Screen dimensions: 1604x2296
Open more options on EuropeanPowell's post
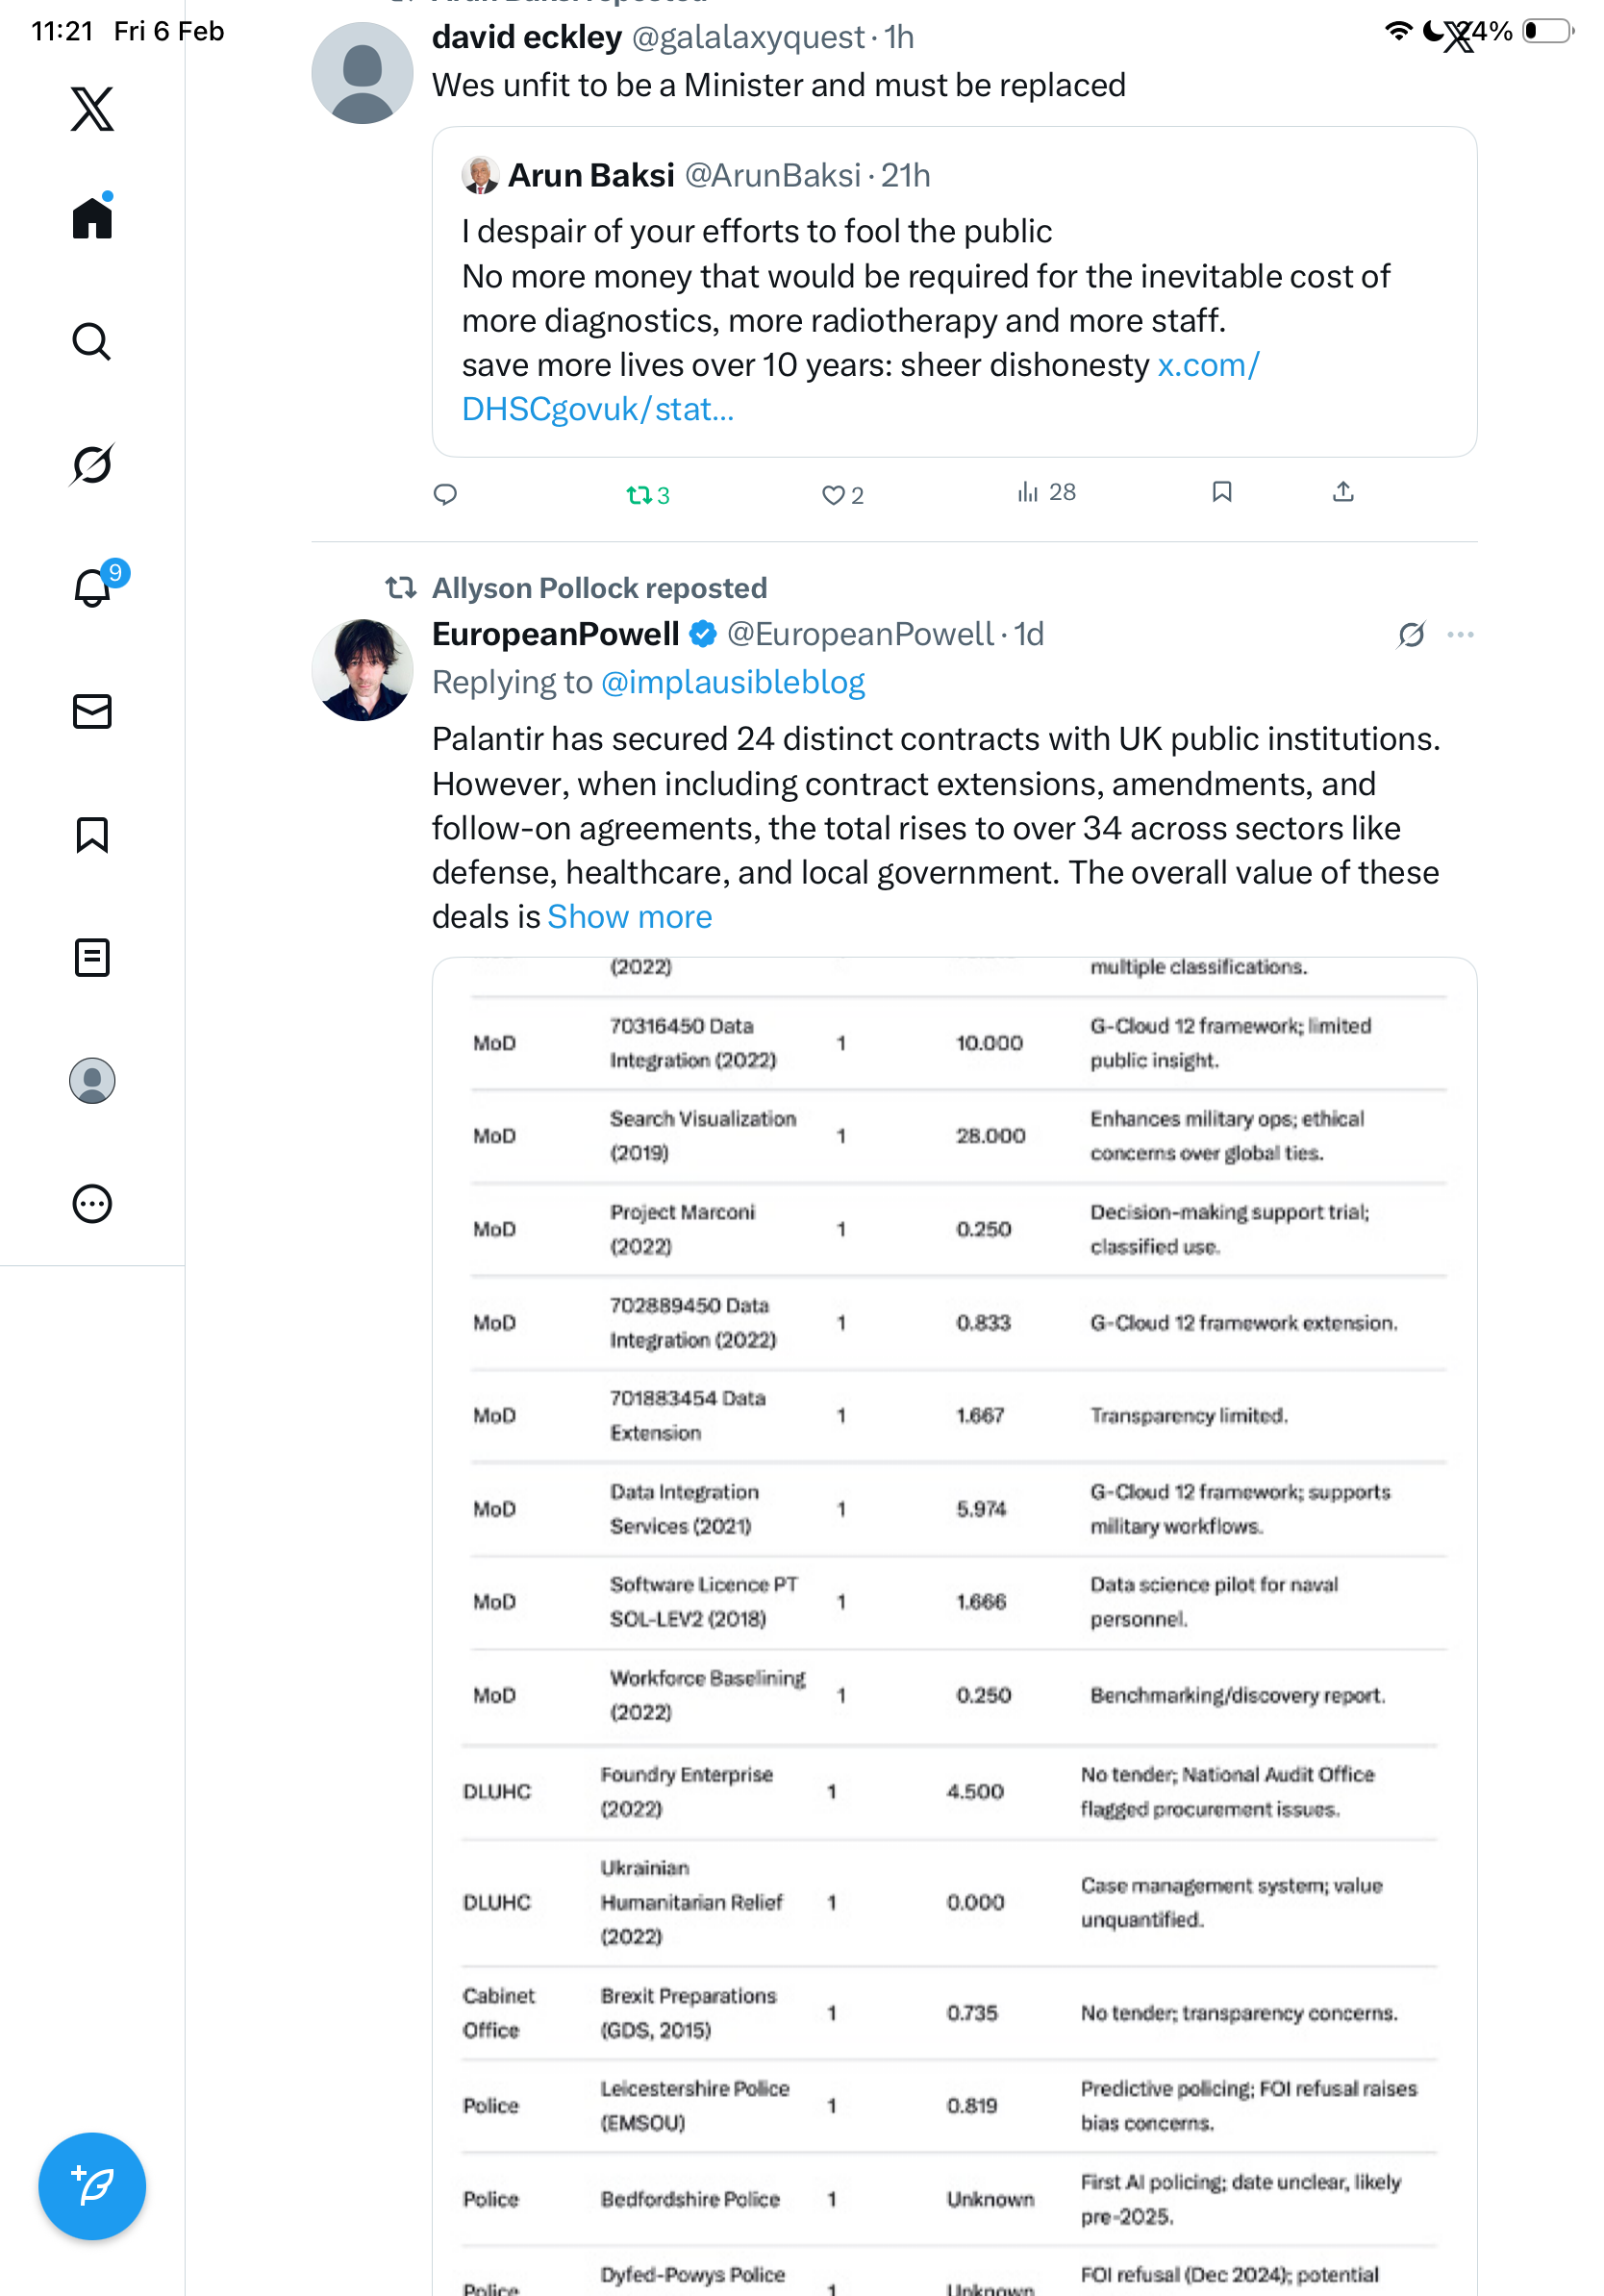point(1460,634)
